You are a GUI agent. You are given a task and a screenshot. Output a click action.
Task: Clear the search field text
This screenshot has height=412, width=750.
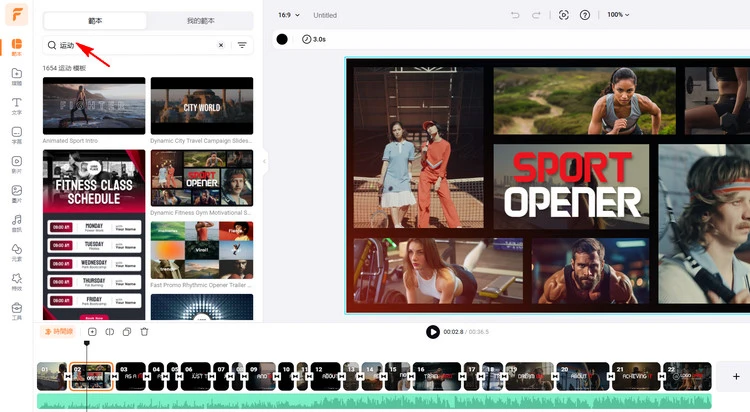coord(221,45)
